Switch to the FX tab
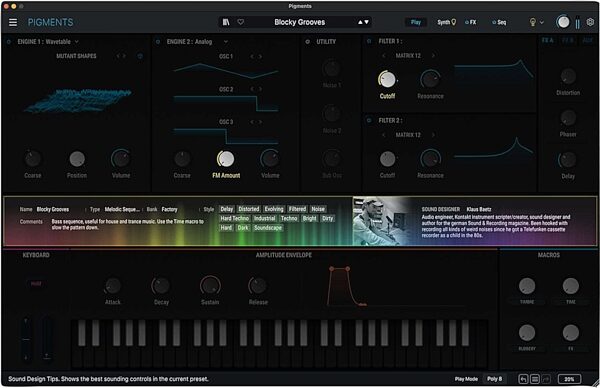Screen dimensions: 600x388 pos(473,22)
